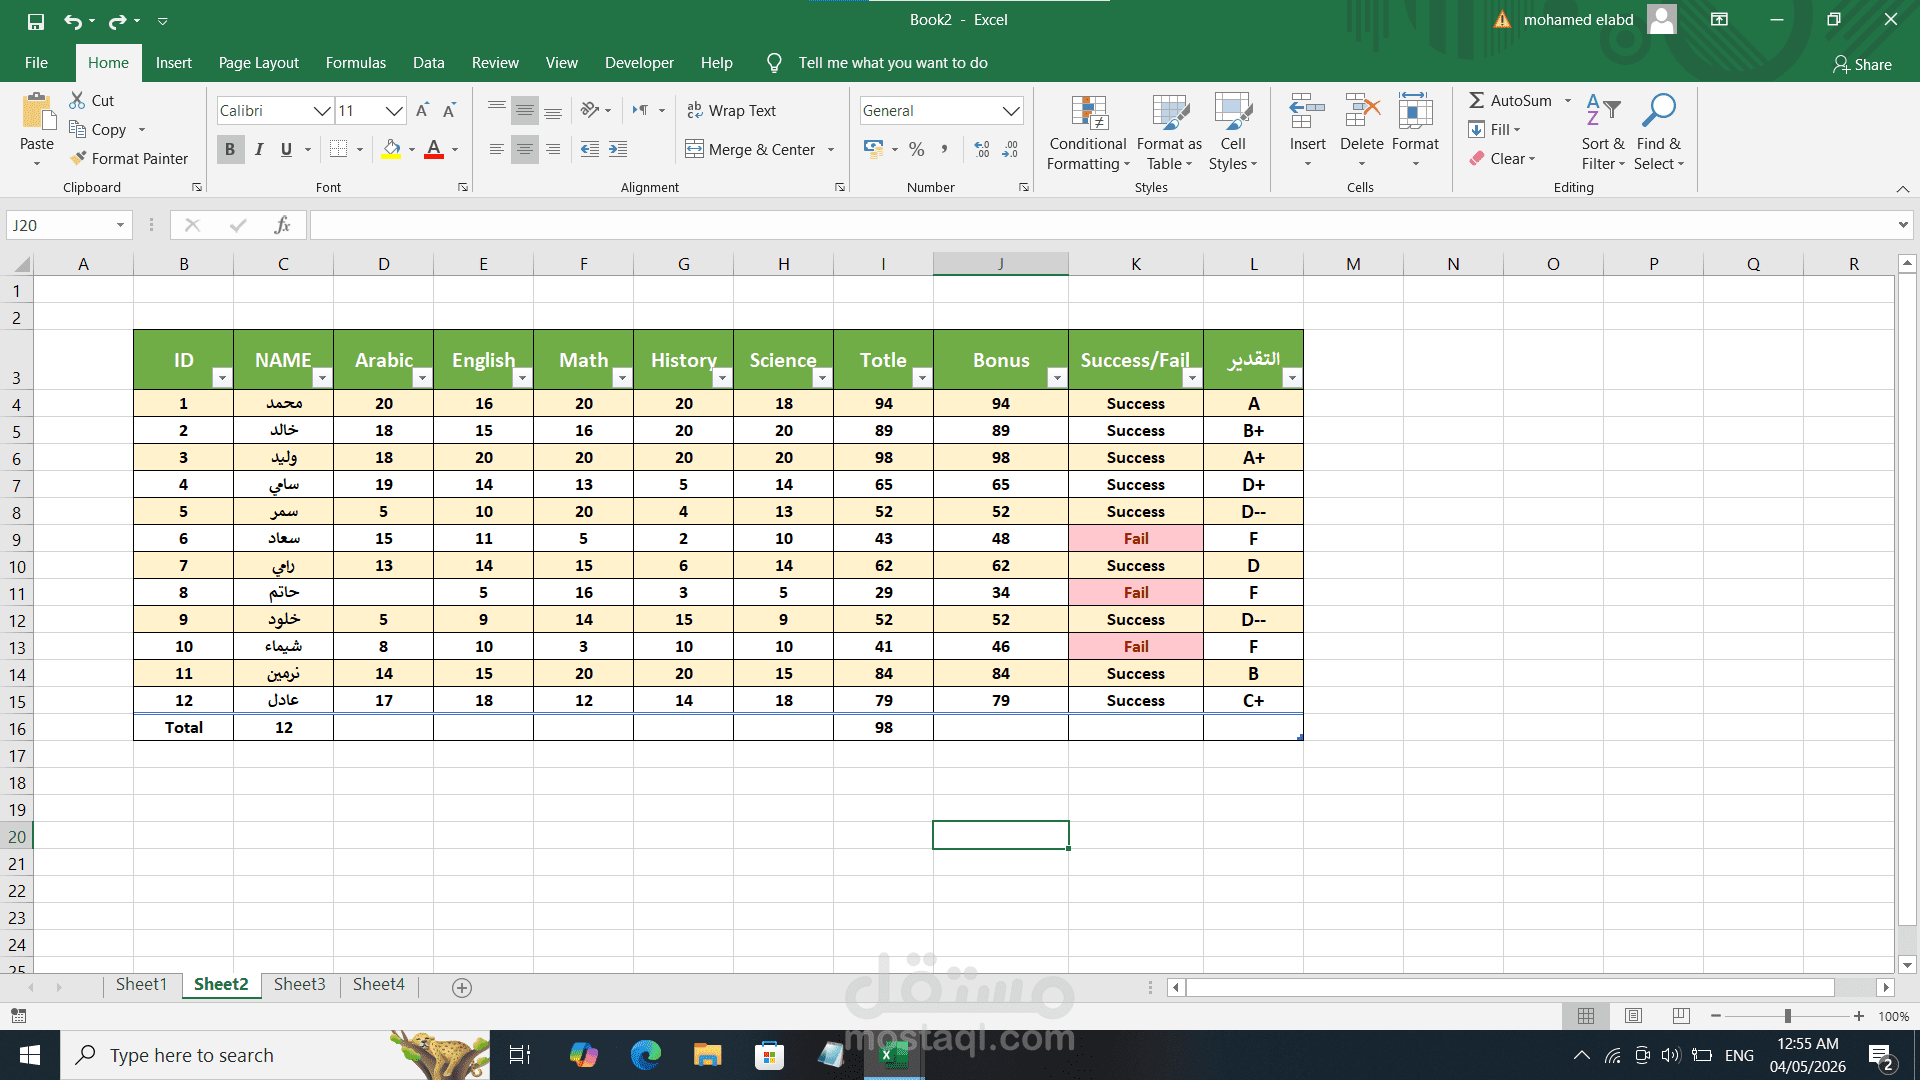Open the Formulas ribbon tab
Viewport: 1920px width, 1080px height.
[356, 63]
